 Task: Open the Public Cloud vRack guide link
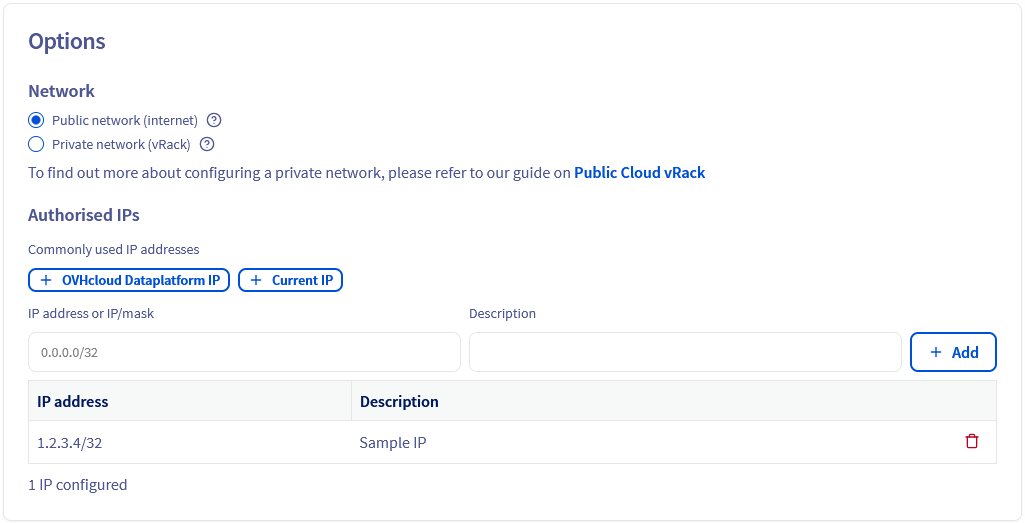[639, 173]
